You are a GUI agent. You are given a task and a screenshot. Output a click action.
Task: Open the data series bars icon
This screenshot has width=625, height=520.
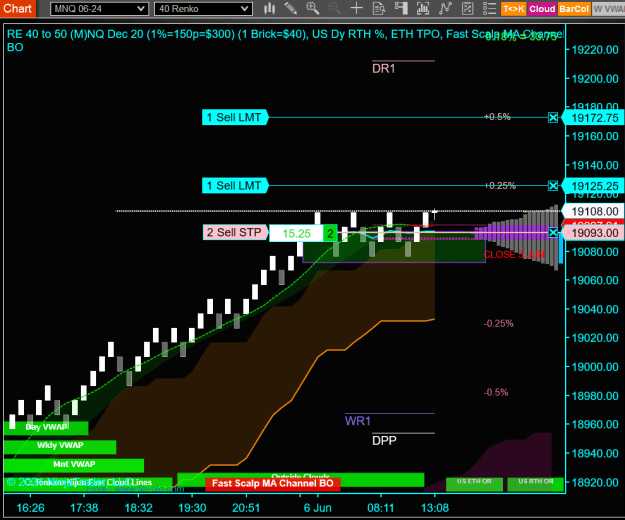pyautogui.click(x=423, y=8)
